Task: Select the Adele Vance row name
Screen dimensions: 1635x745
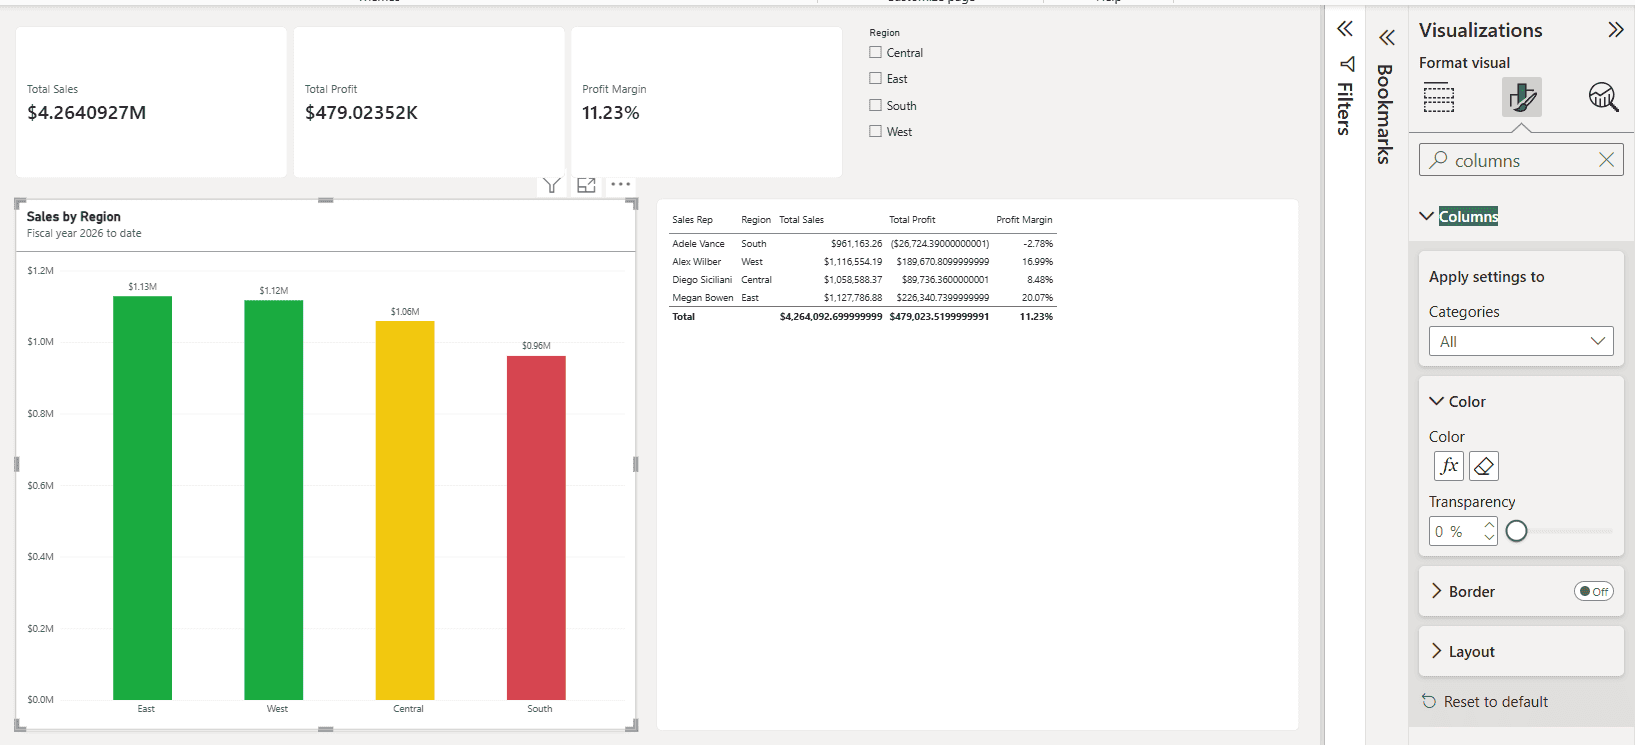Action: coord(698,244)
